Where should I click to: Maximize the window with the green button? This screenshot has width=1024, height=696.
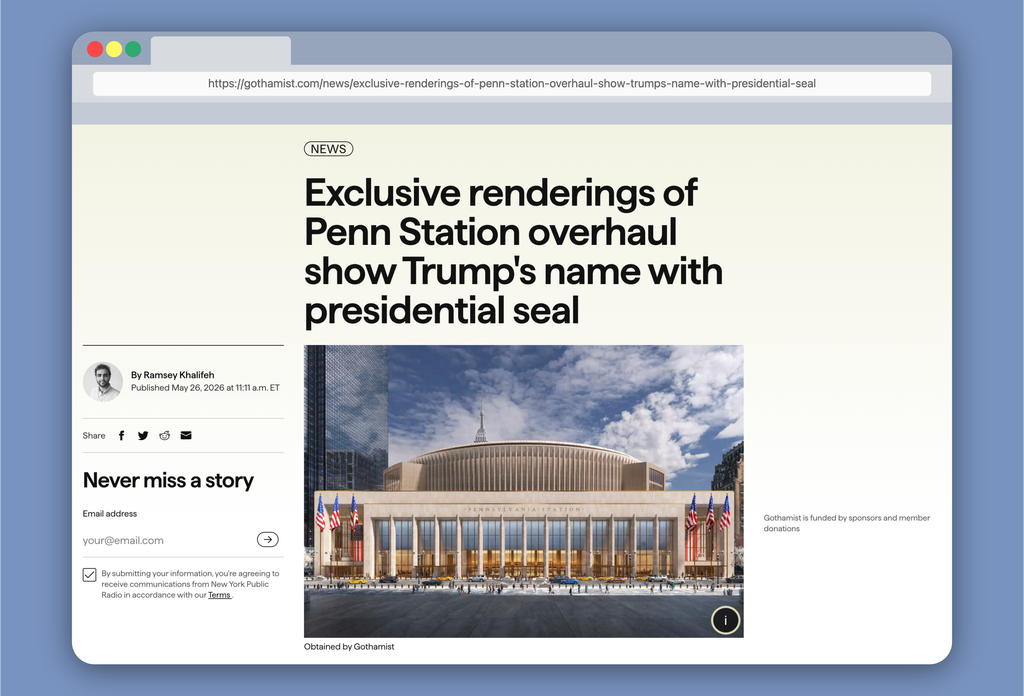pos(133,49)
